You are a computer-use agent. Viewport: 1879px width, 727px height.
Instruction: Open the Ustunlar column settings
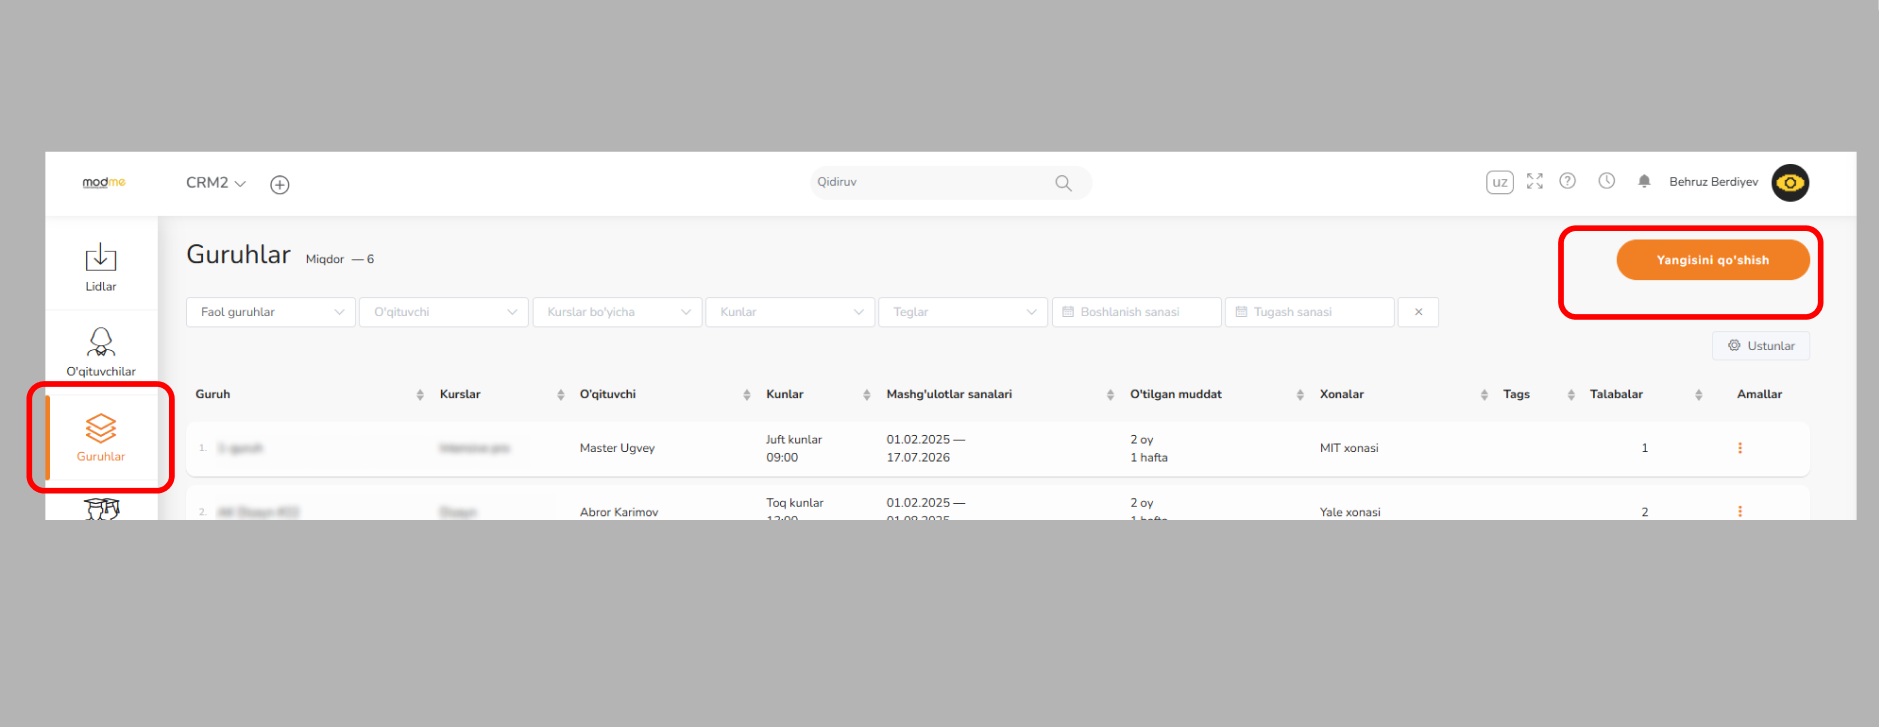[x=1760, y=346]
